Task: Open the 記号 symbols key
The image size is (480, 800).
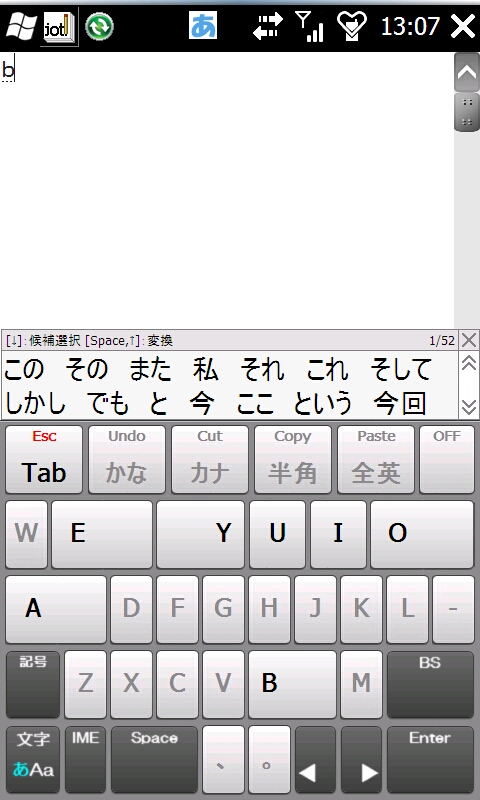Action: coord(33,684)
